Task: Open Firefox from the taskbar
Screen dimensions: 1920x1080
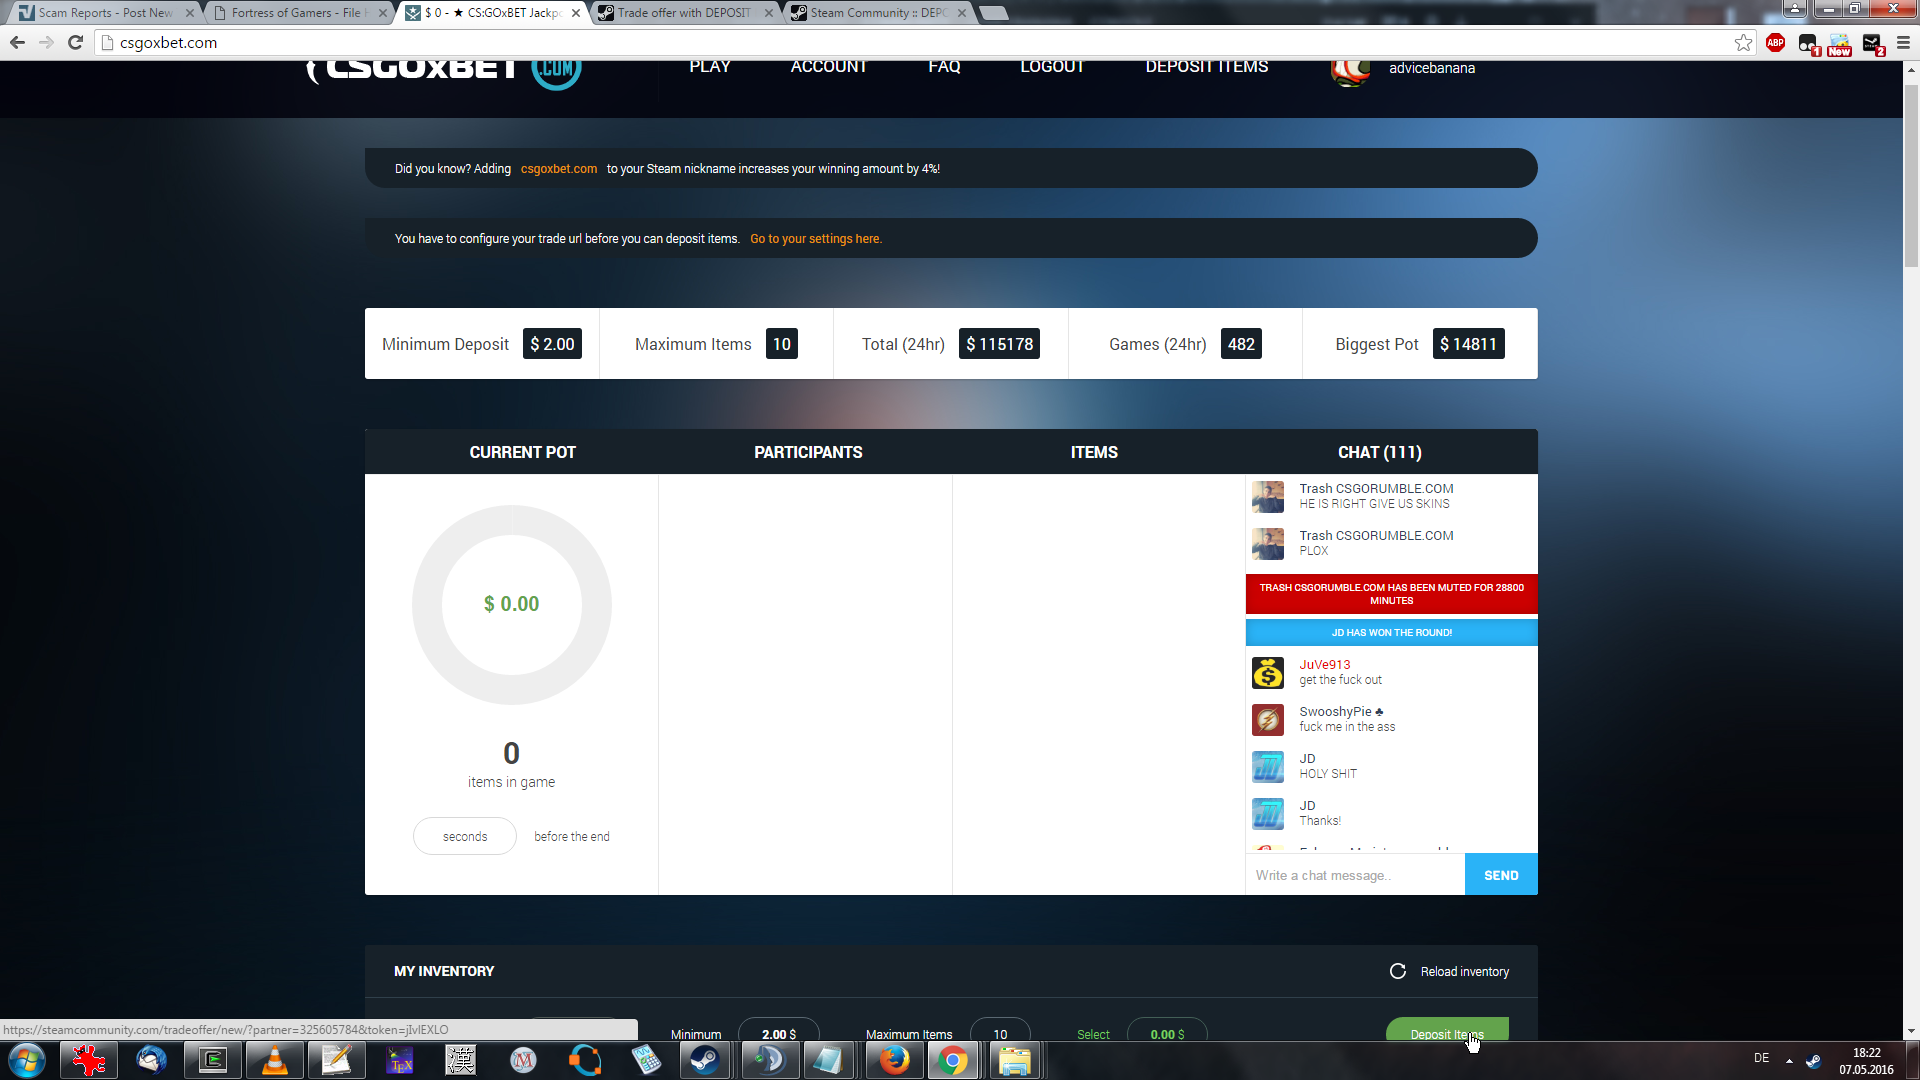Action: click(894, 1060)
